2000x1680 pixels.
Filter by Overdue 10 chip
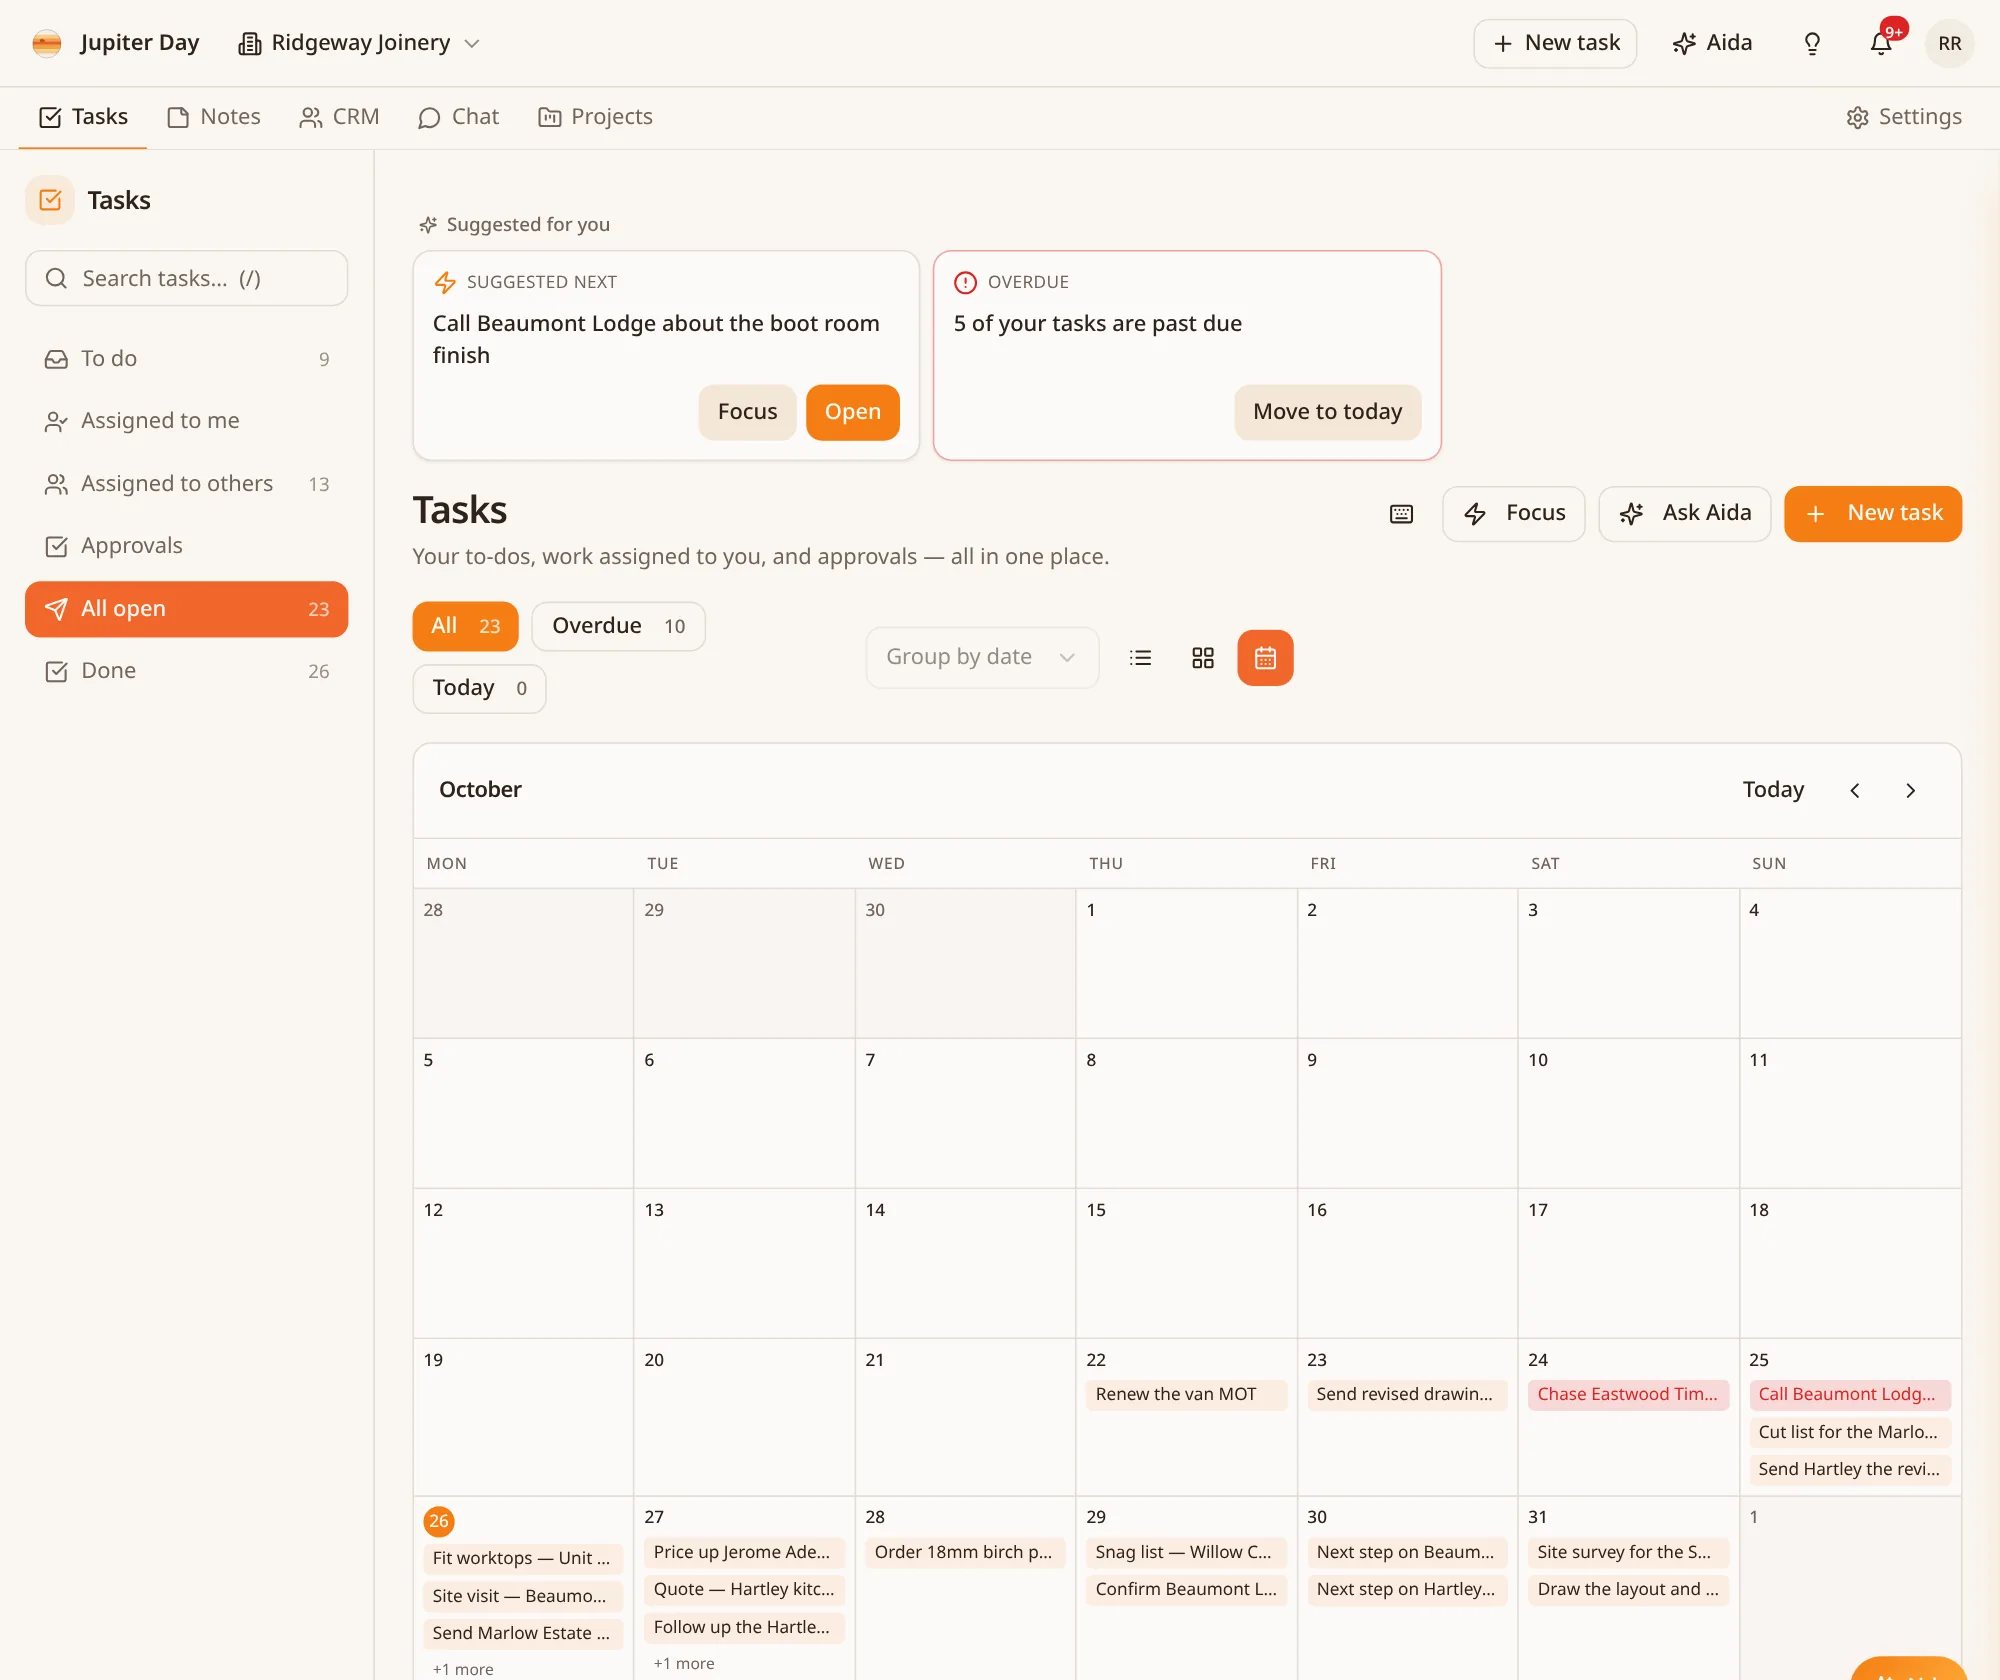(618, 626)
